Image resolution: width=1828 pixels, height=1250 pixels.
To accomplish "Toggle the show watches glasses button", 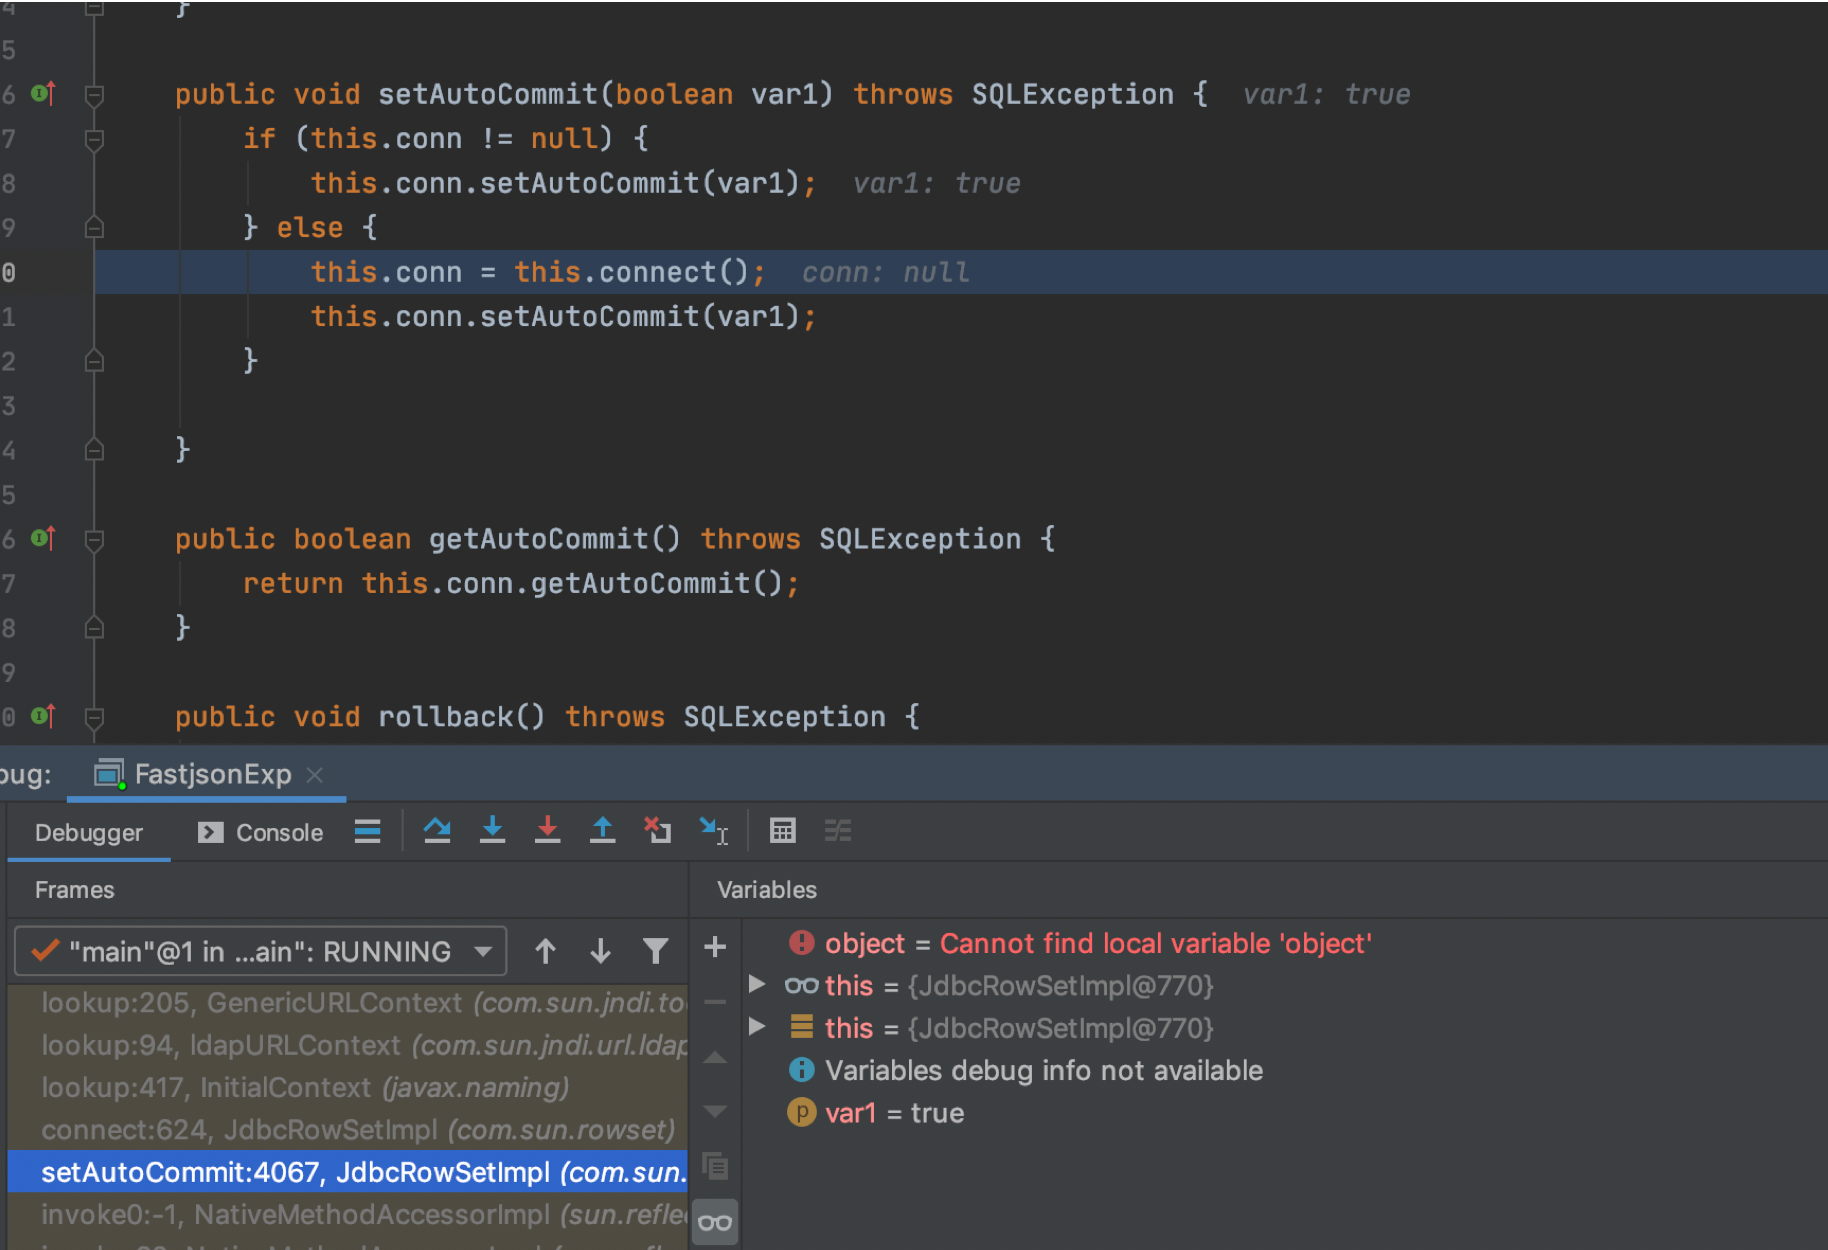I will click(715, 1222).
